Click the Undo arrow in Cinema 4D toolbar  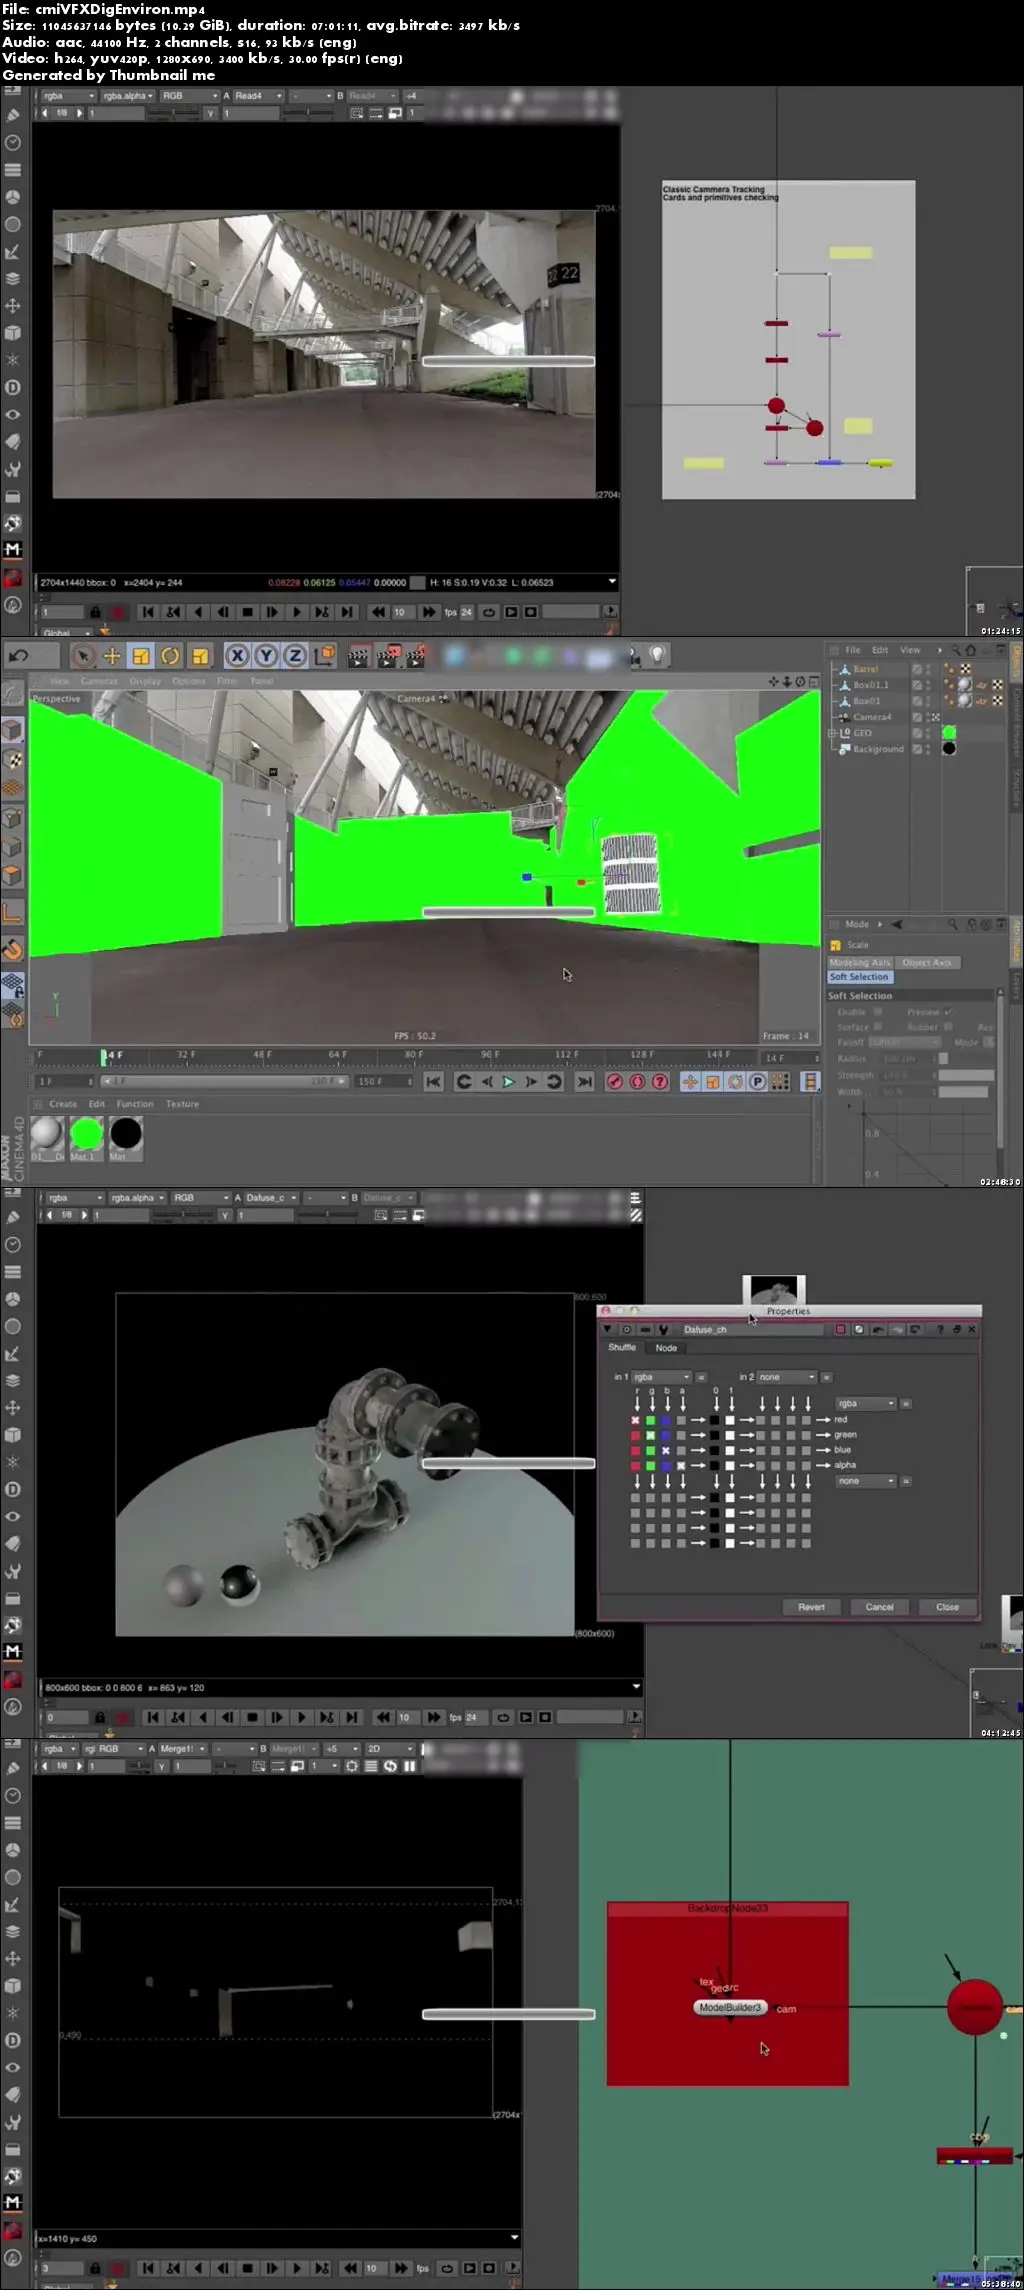(19, 656)
